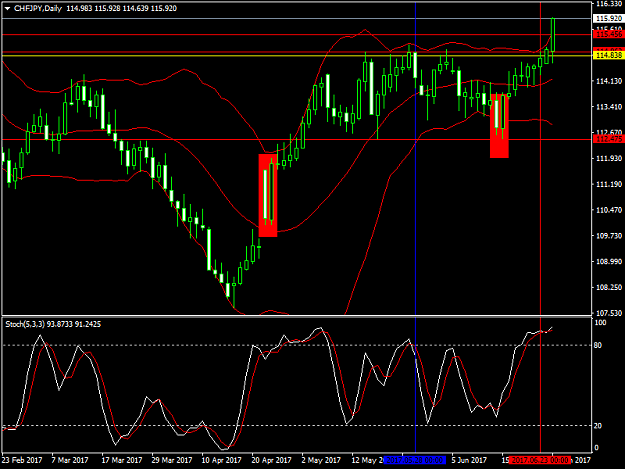
Task: Click the stochastic 80 level label
Action: [x=597, y=345]
